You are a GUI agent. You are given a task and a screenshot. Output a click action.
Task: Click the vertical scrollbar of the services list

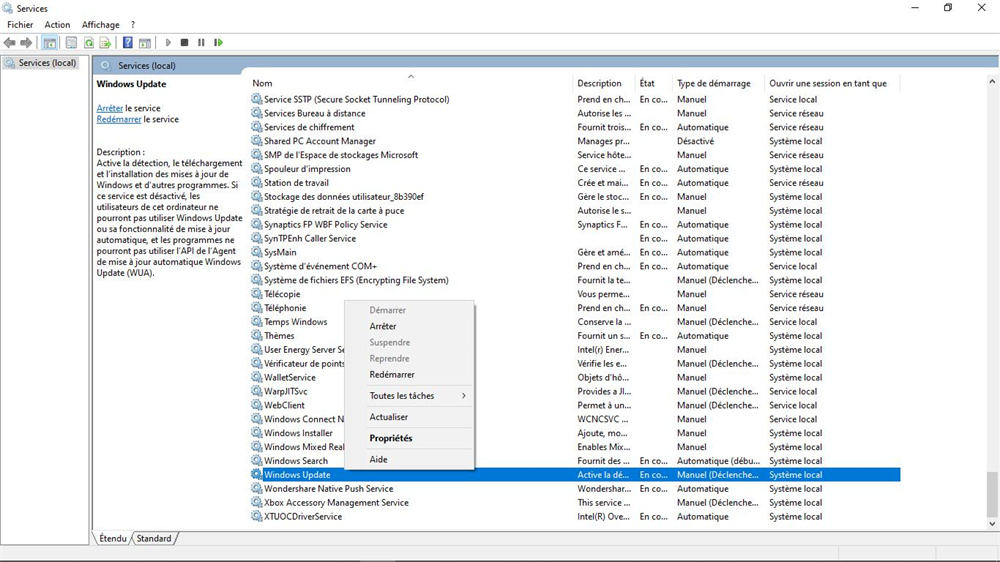tap(992, 300)
